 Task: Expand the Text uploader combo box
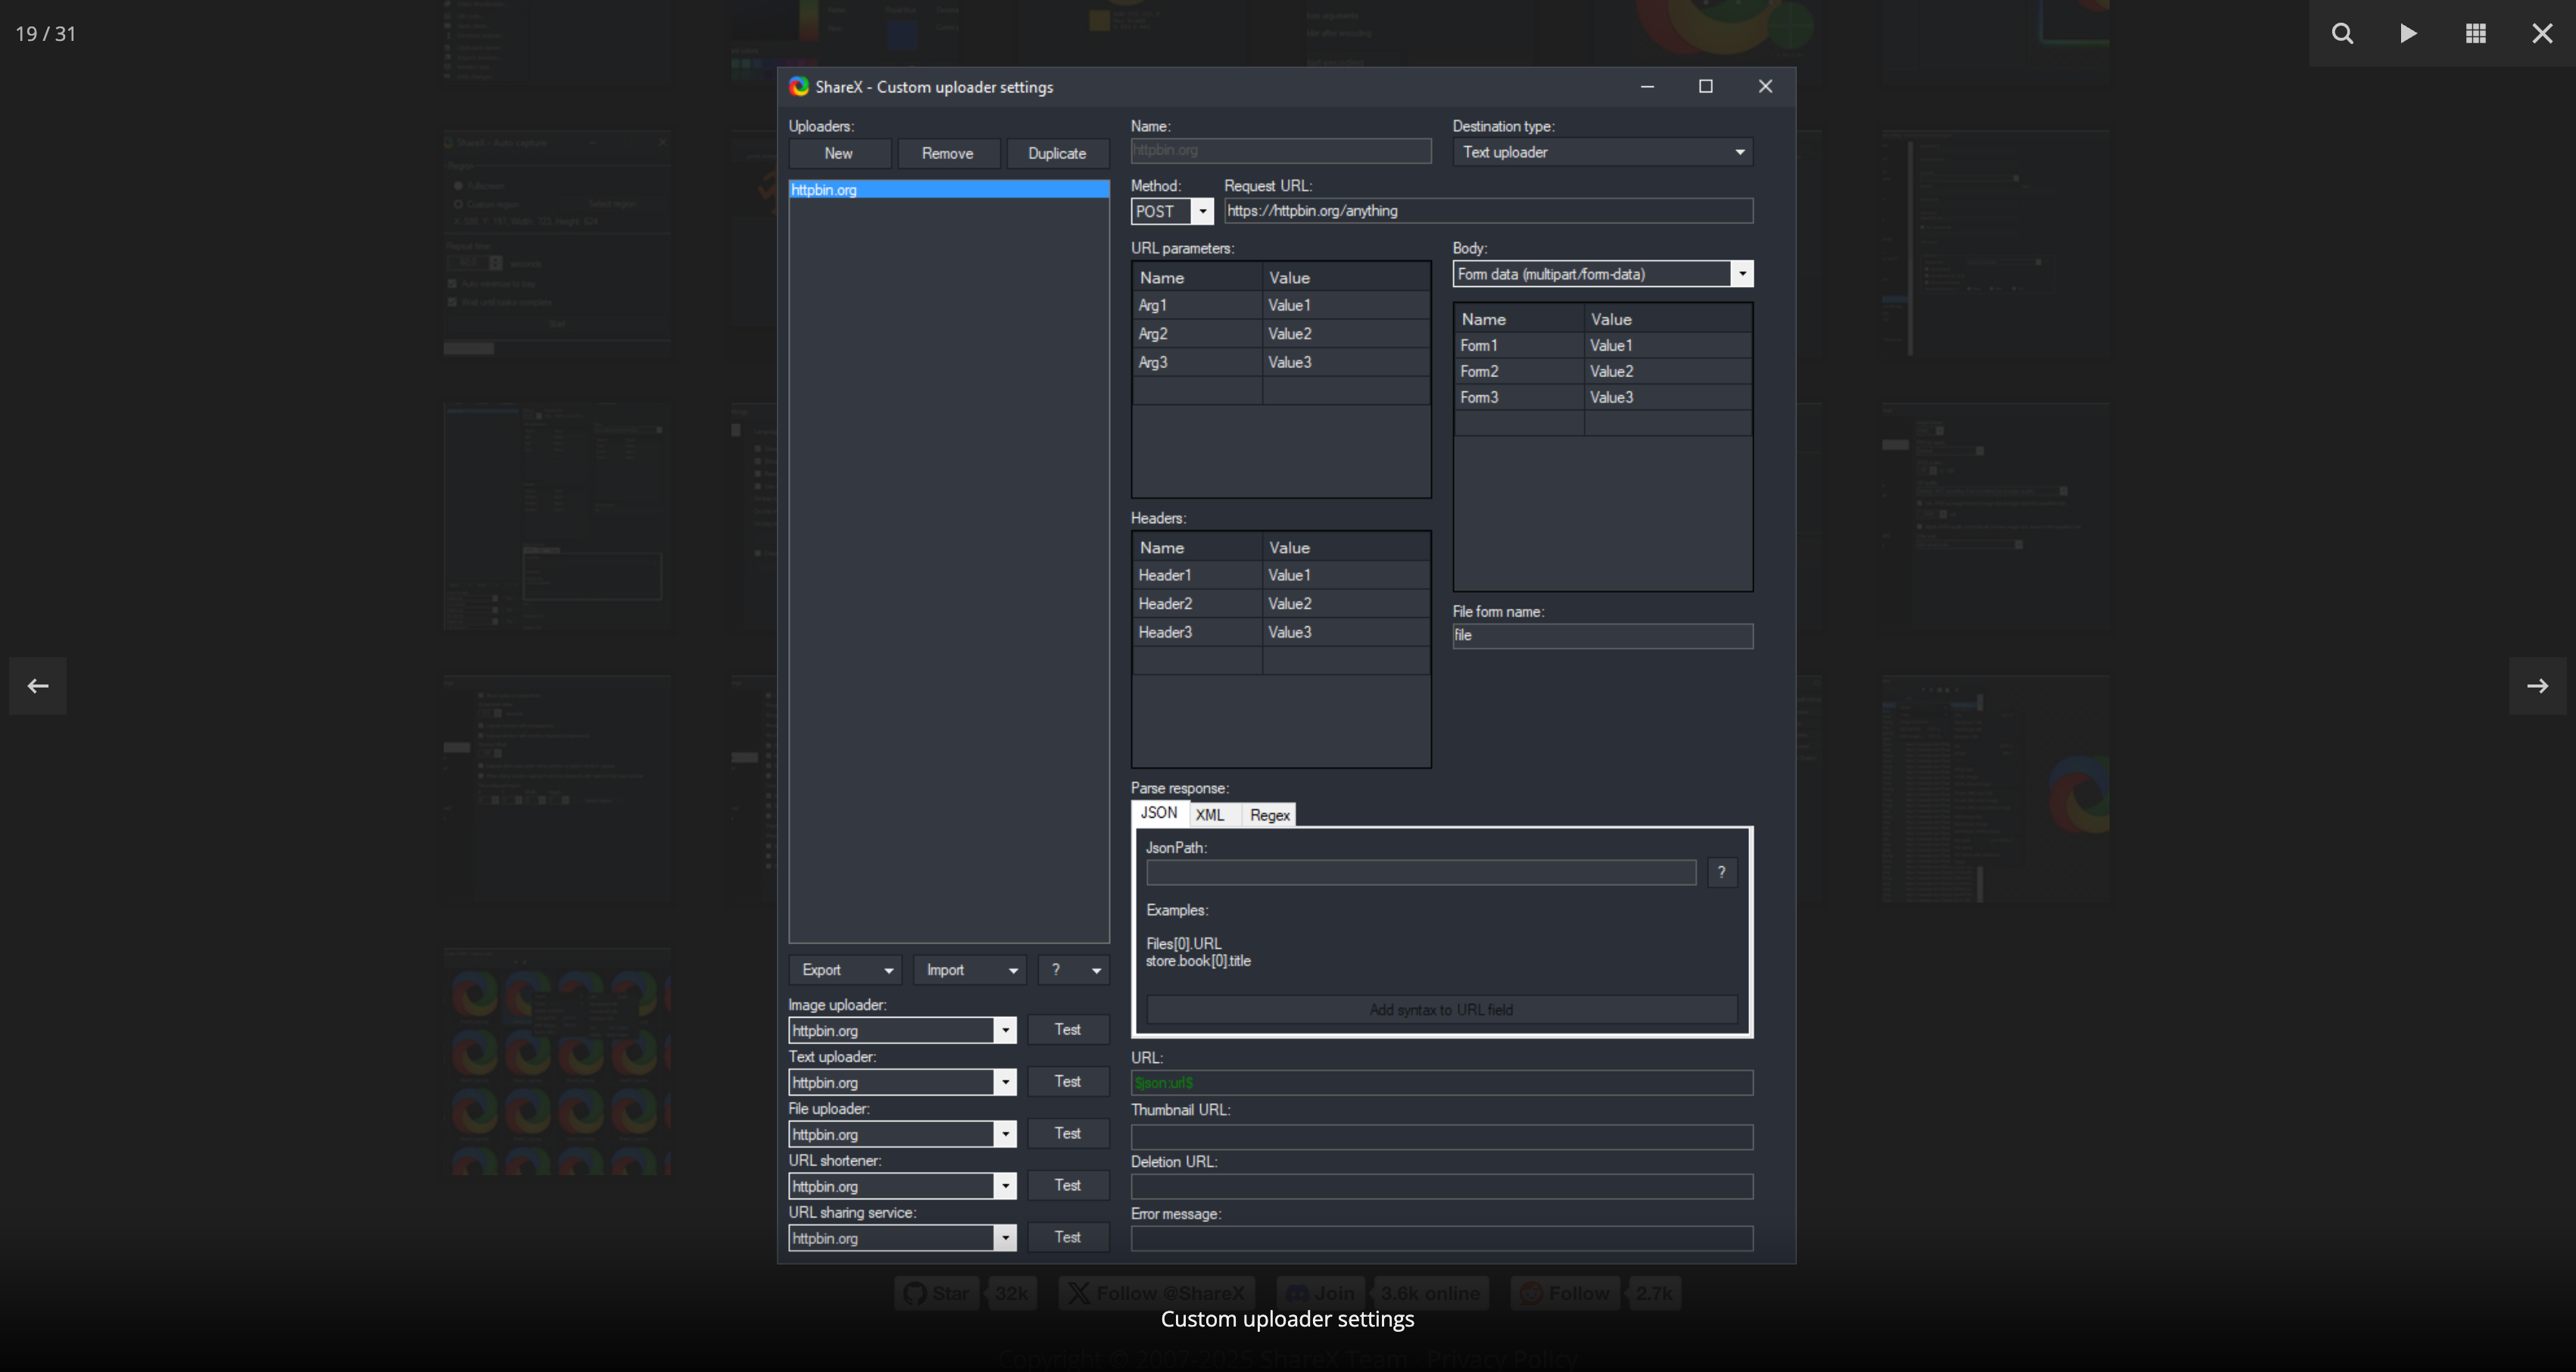[x=1005, y=1083]
